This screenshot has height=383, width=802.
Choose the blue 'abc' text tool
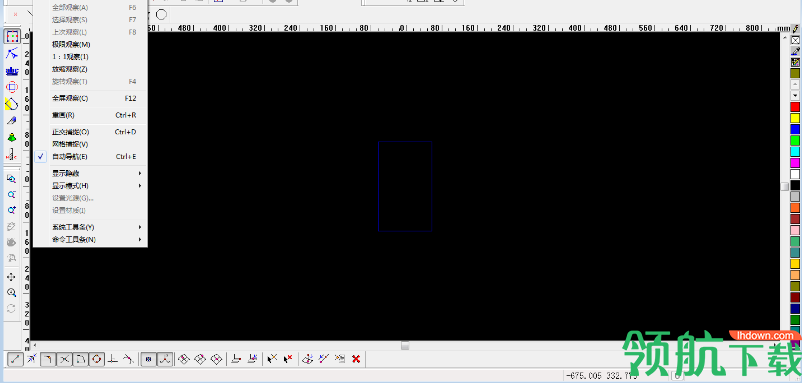point(12,71)
